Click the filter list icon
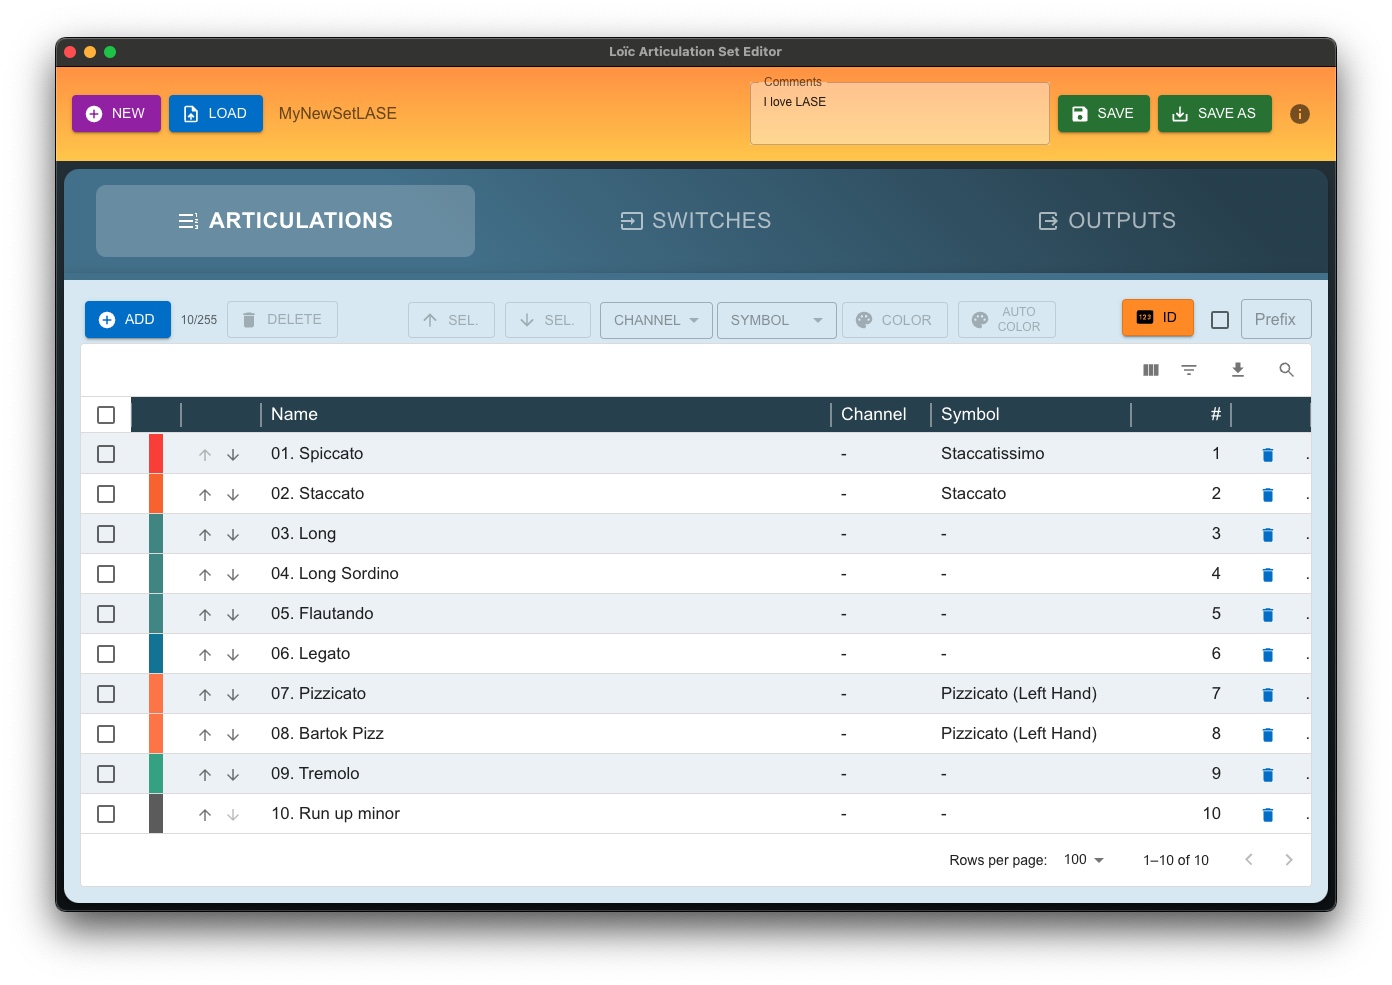This screenshot has width=1392, height=985. click(1189, 370)
